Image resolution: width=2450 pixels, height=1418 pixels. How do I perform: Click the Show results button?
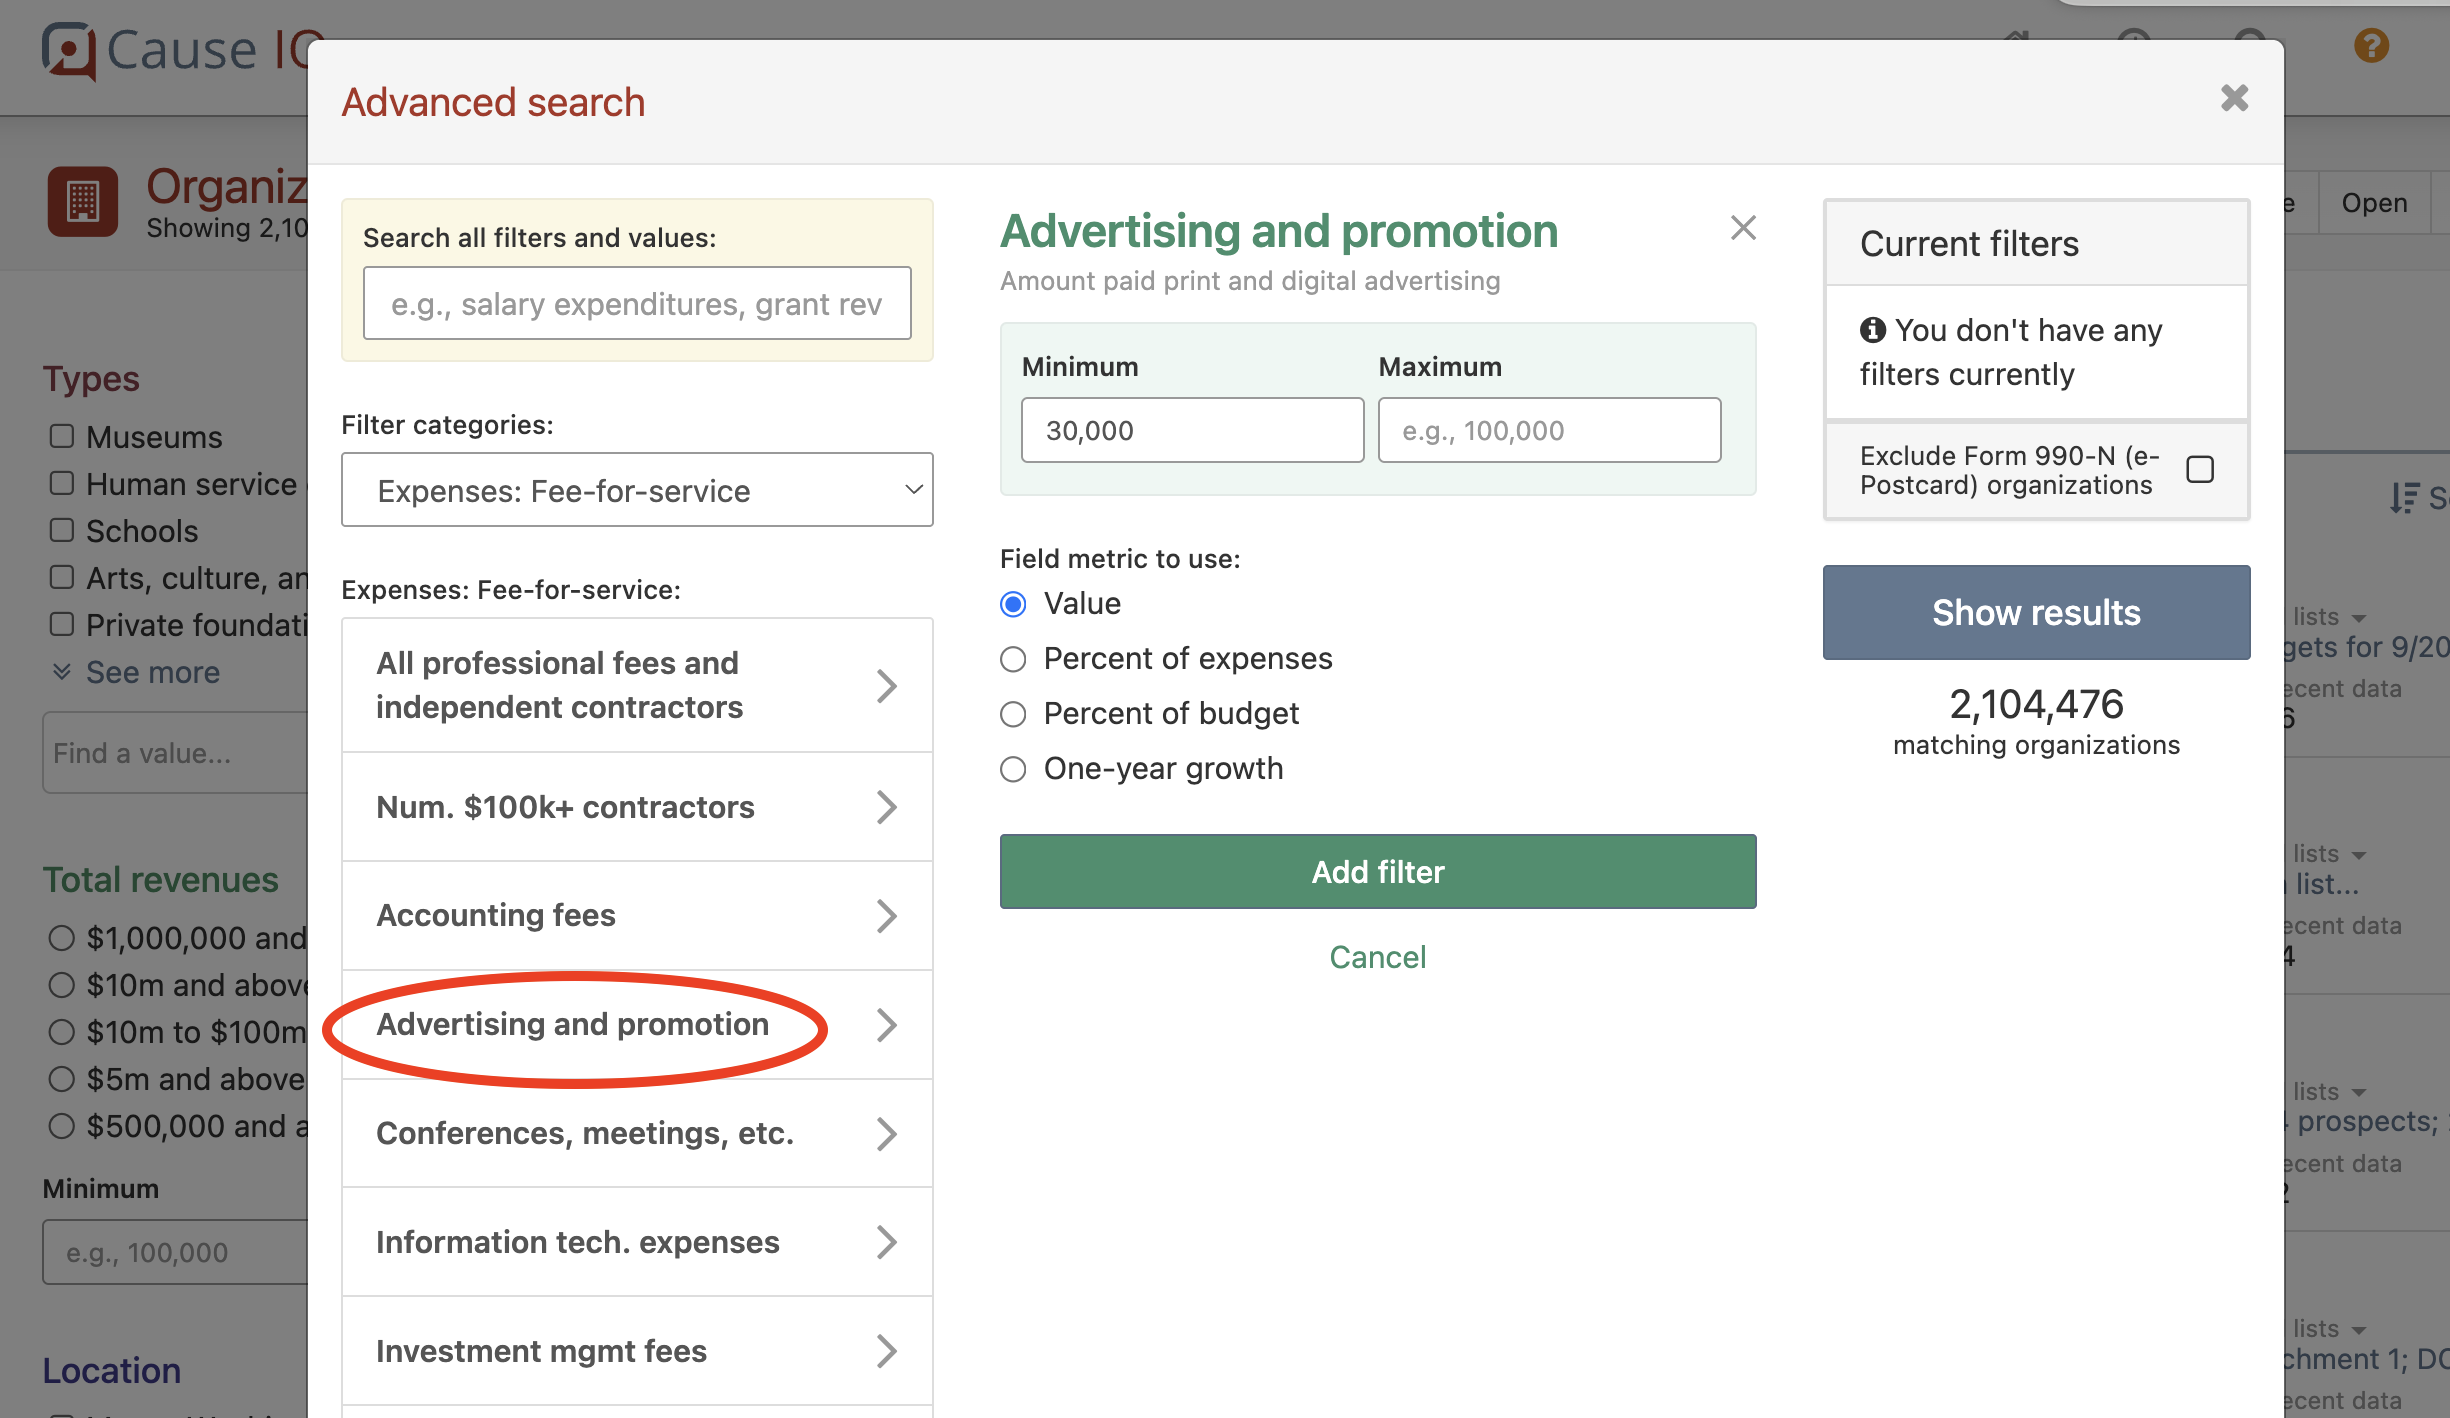(x=2036, y=612)
